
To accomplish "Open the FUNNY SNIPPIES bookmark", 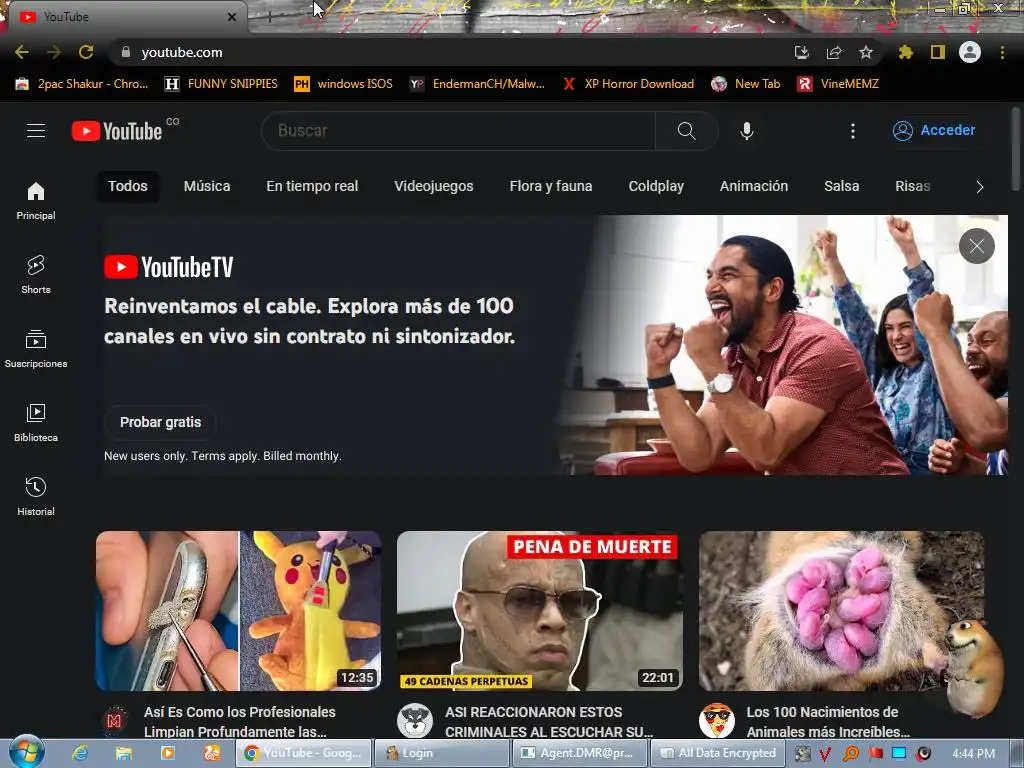I will pos(221,84).
